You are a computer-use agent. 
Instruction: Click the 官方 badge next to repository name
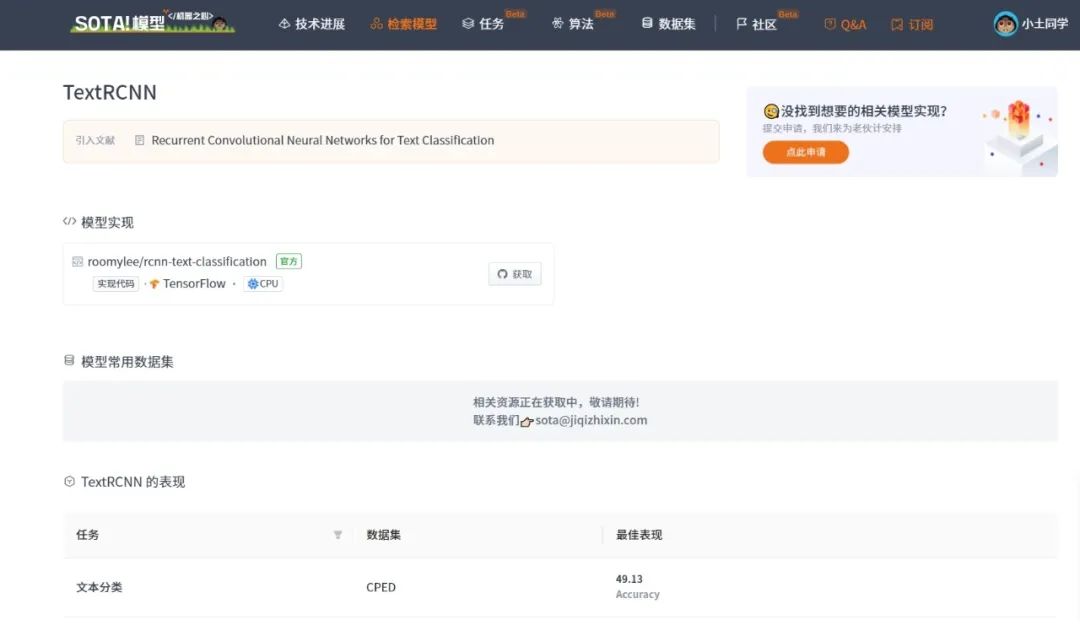tap(288, 261)
